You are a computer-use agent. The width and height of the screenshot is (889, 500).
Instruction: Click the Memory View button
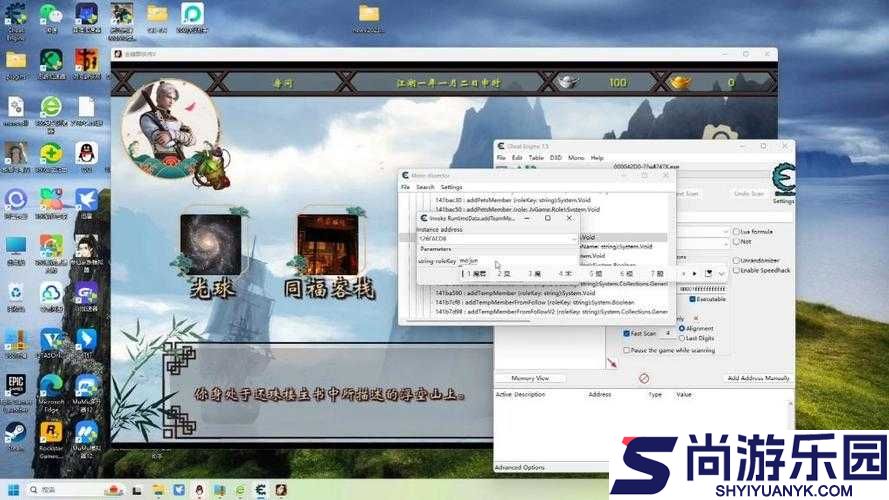[x=530, y=378]
